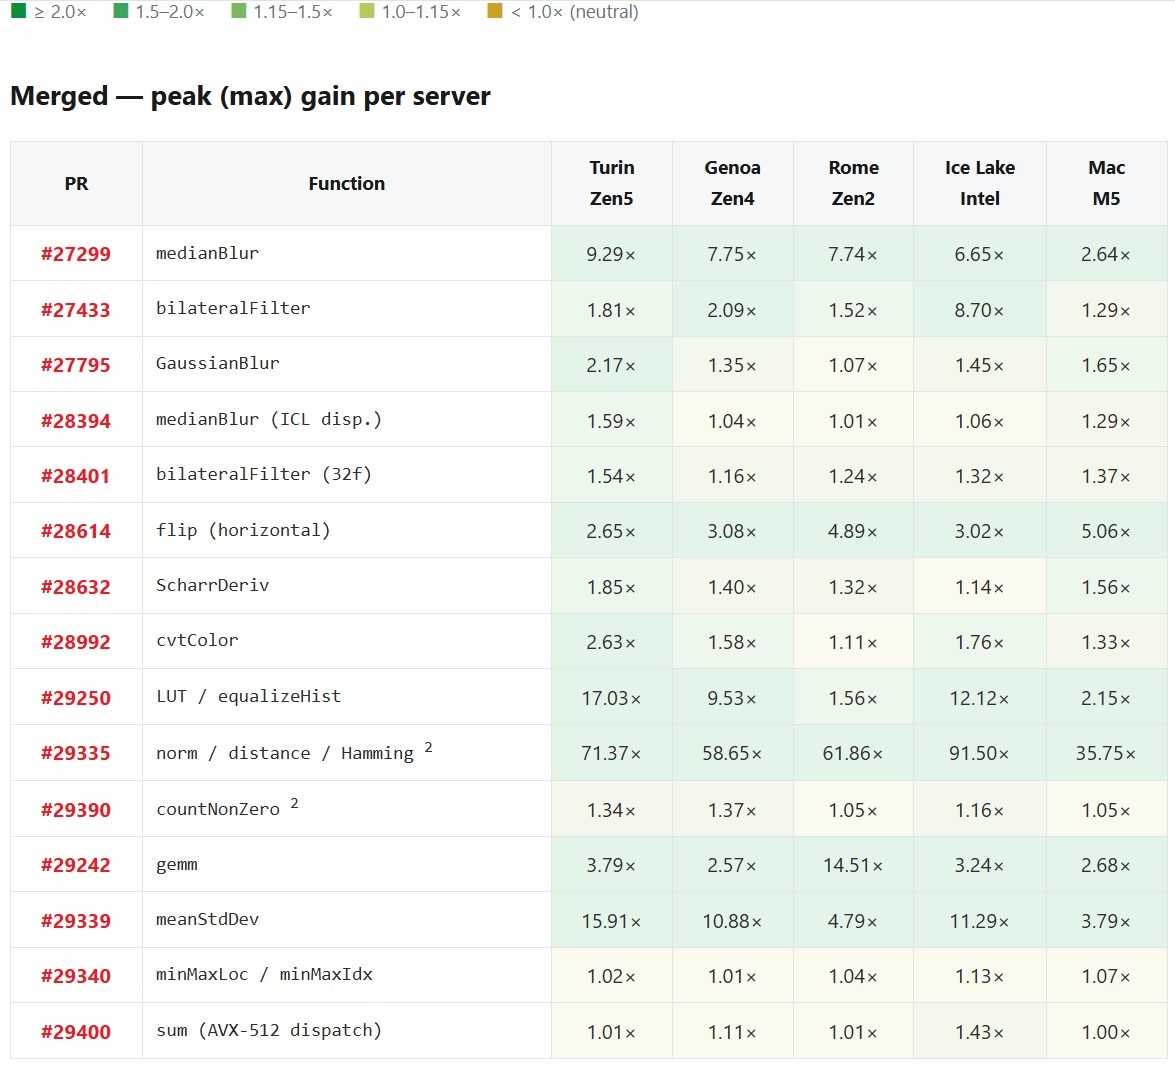
Task: Open PR #29390 for countNonZero
Action: [76, 809]
